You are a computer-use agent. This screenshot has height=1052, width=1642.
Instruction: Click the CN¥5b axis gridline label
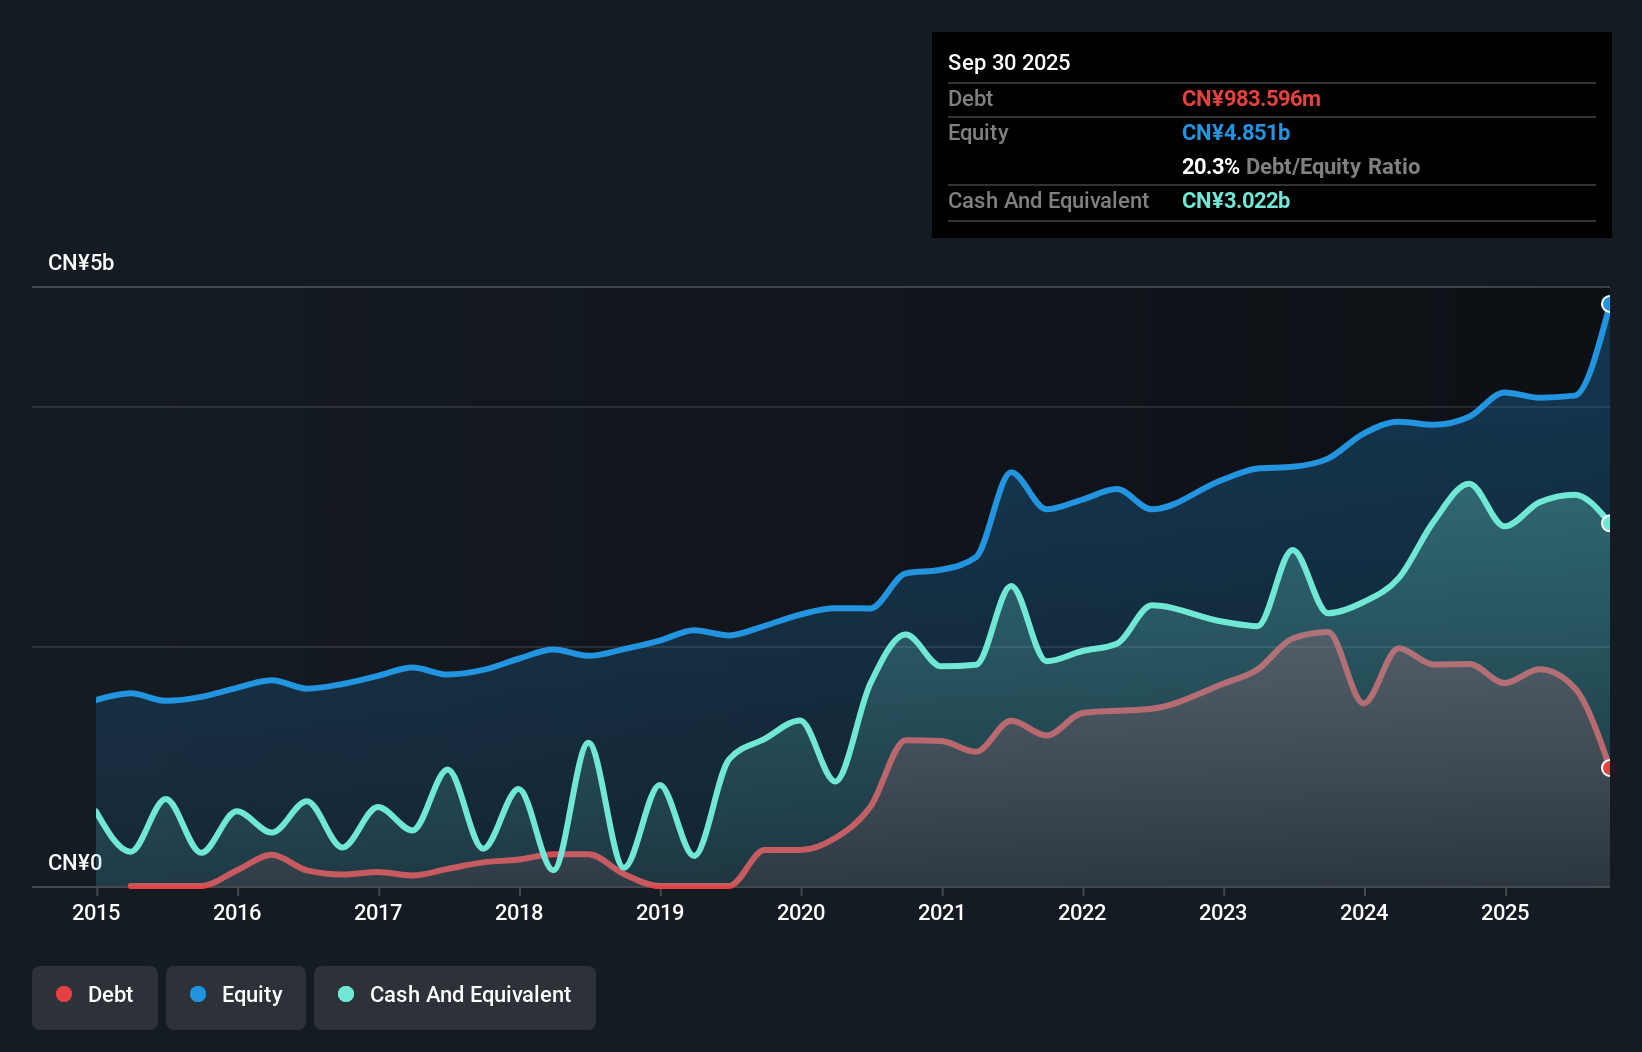(82, 262)
